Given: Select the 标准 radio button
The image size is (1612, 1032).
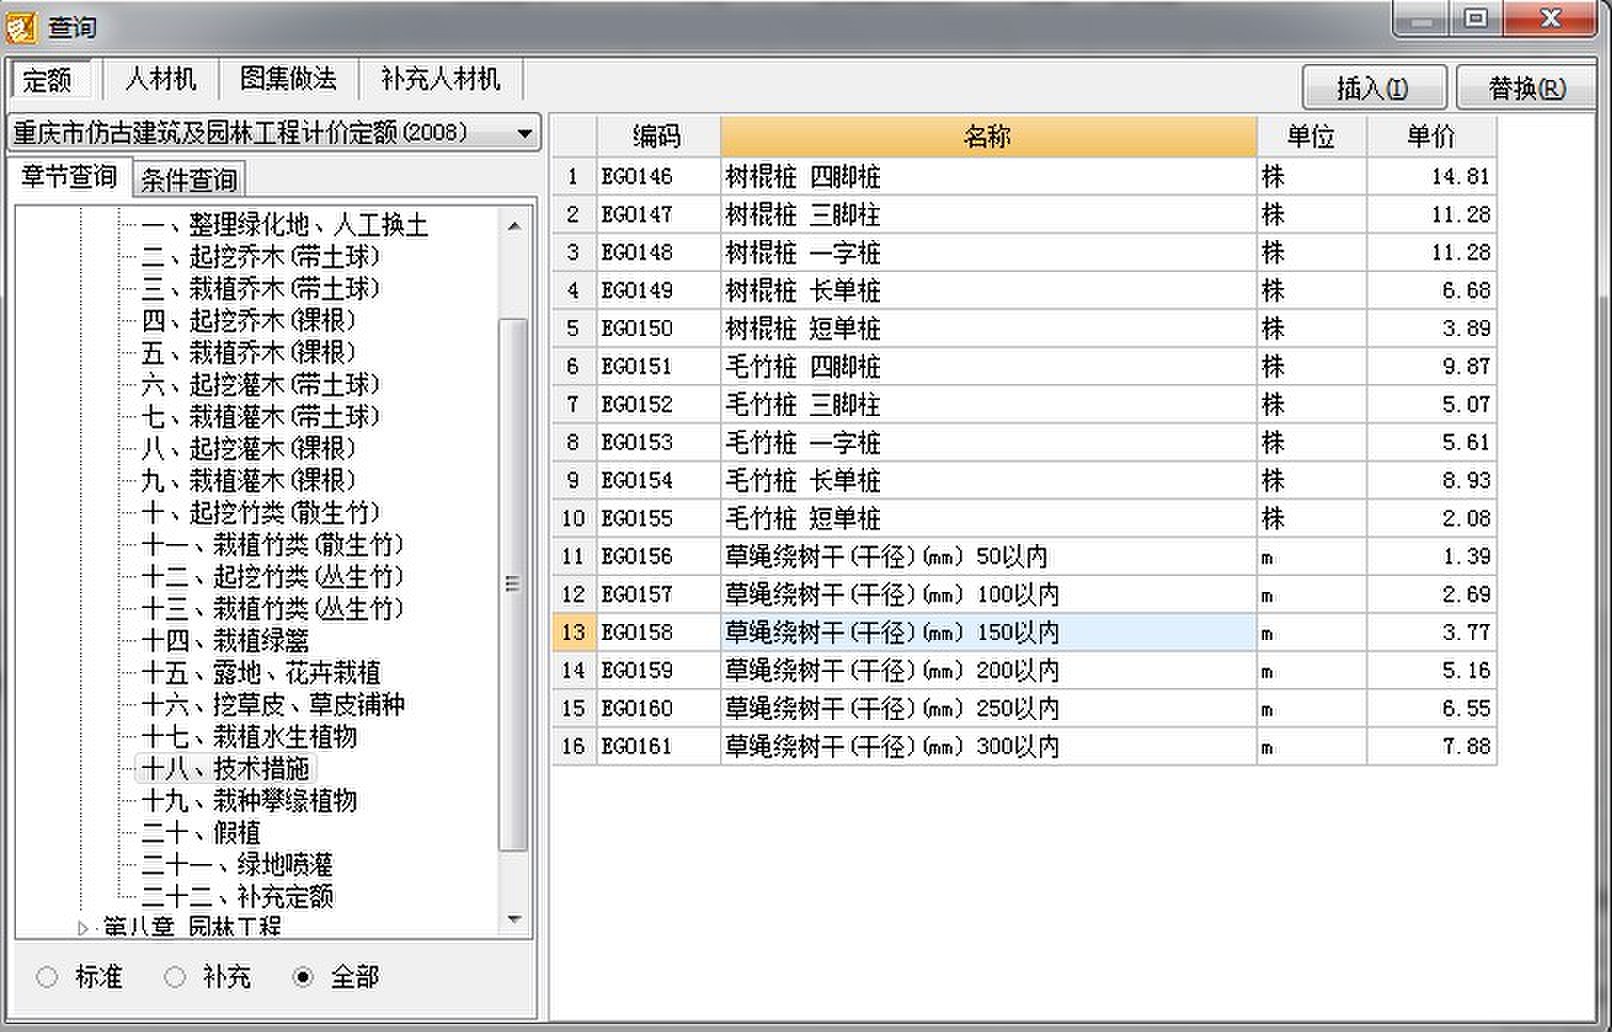Looking at the screenshot, I should point(47,977).
